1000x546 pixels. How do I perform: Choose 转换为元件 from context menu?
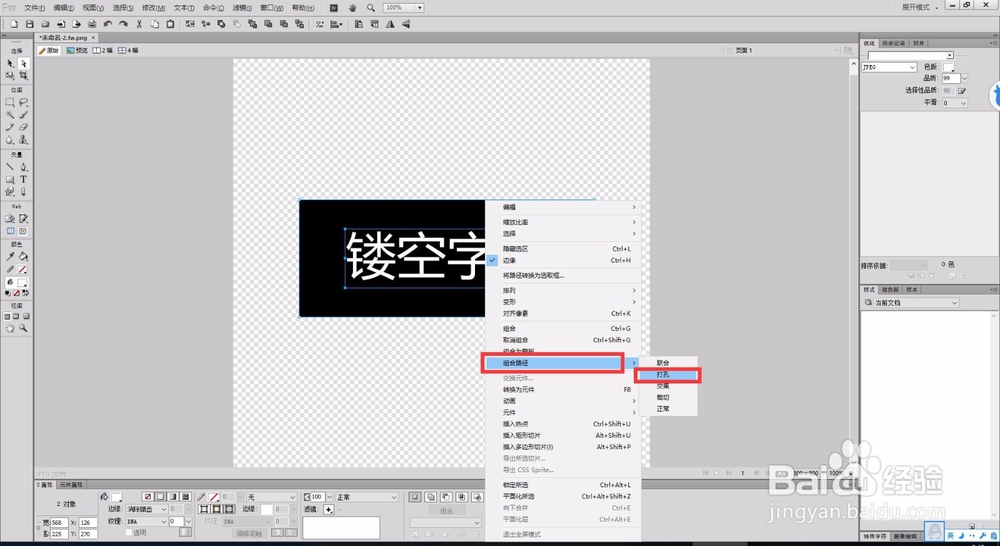560,390
